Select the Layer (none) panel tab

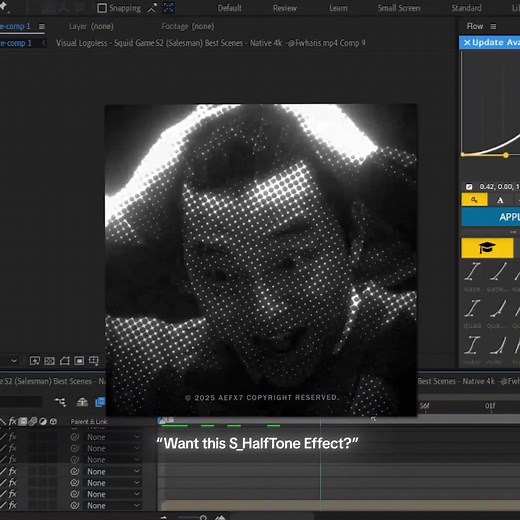91,26
